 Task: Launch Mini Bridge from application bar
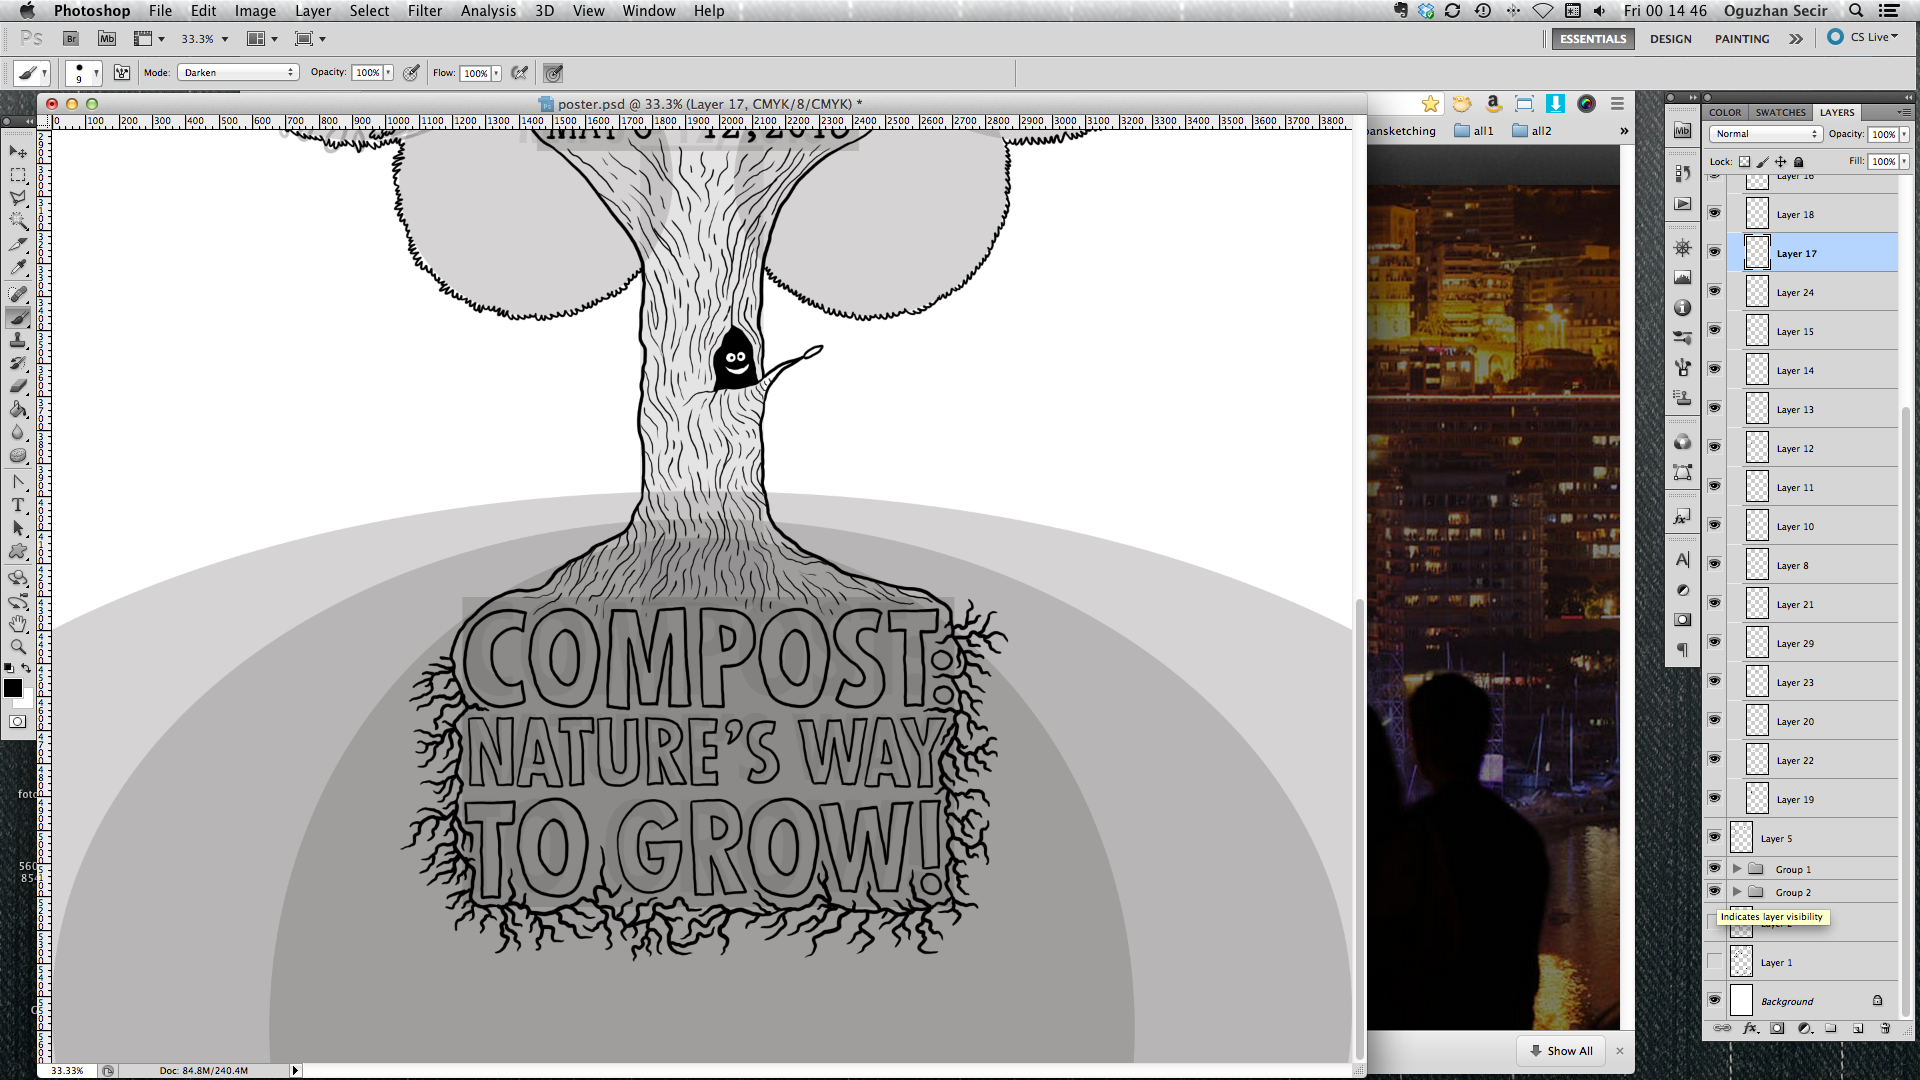tap(107, 39)
